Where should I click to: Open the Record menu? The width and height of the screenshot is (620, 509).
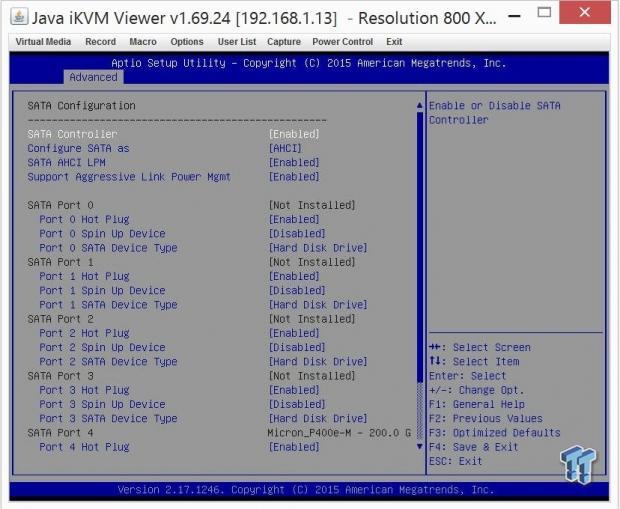pos(100,42)
